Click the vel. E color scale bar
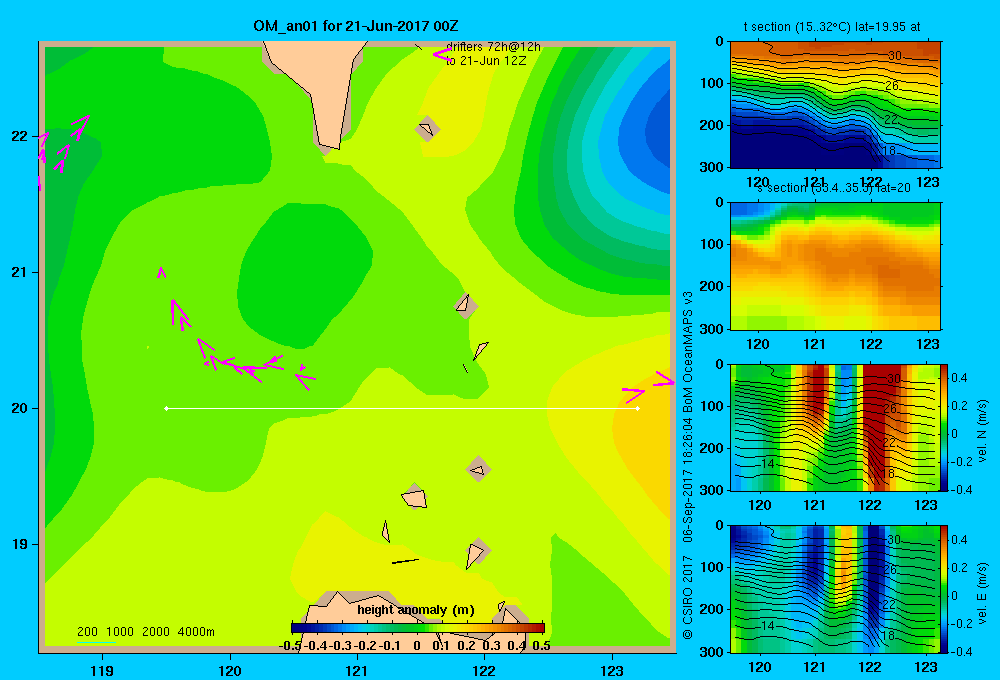 [944, 589]
